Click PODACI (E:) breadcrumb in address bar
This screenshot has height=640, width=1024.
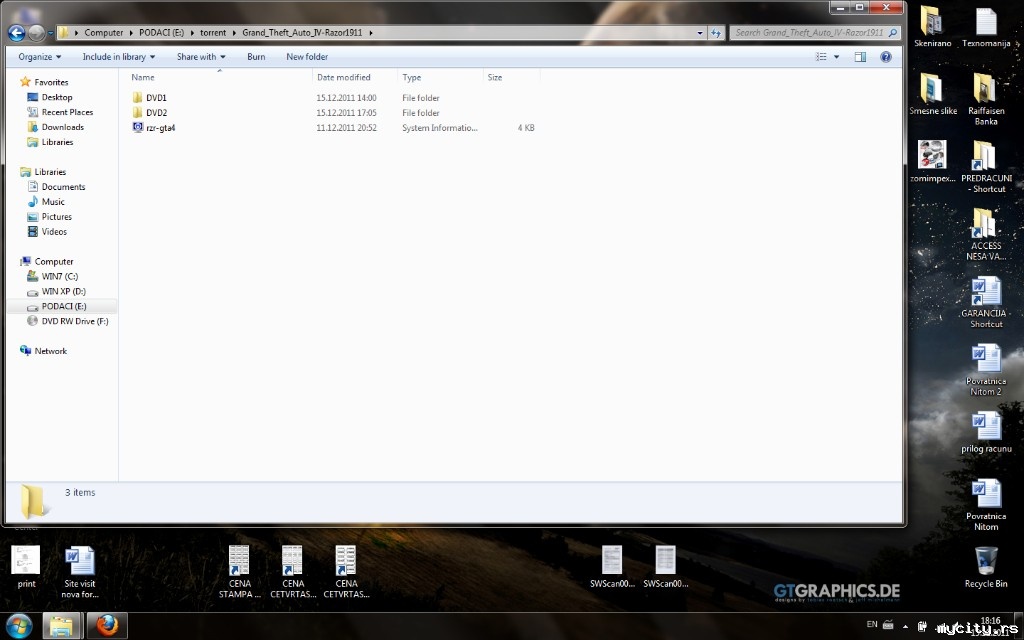coord(161,33)
